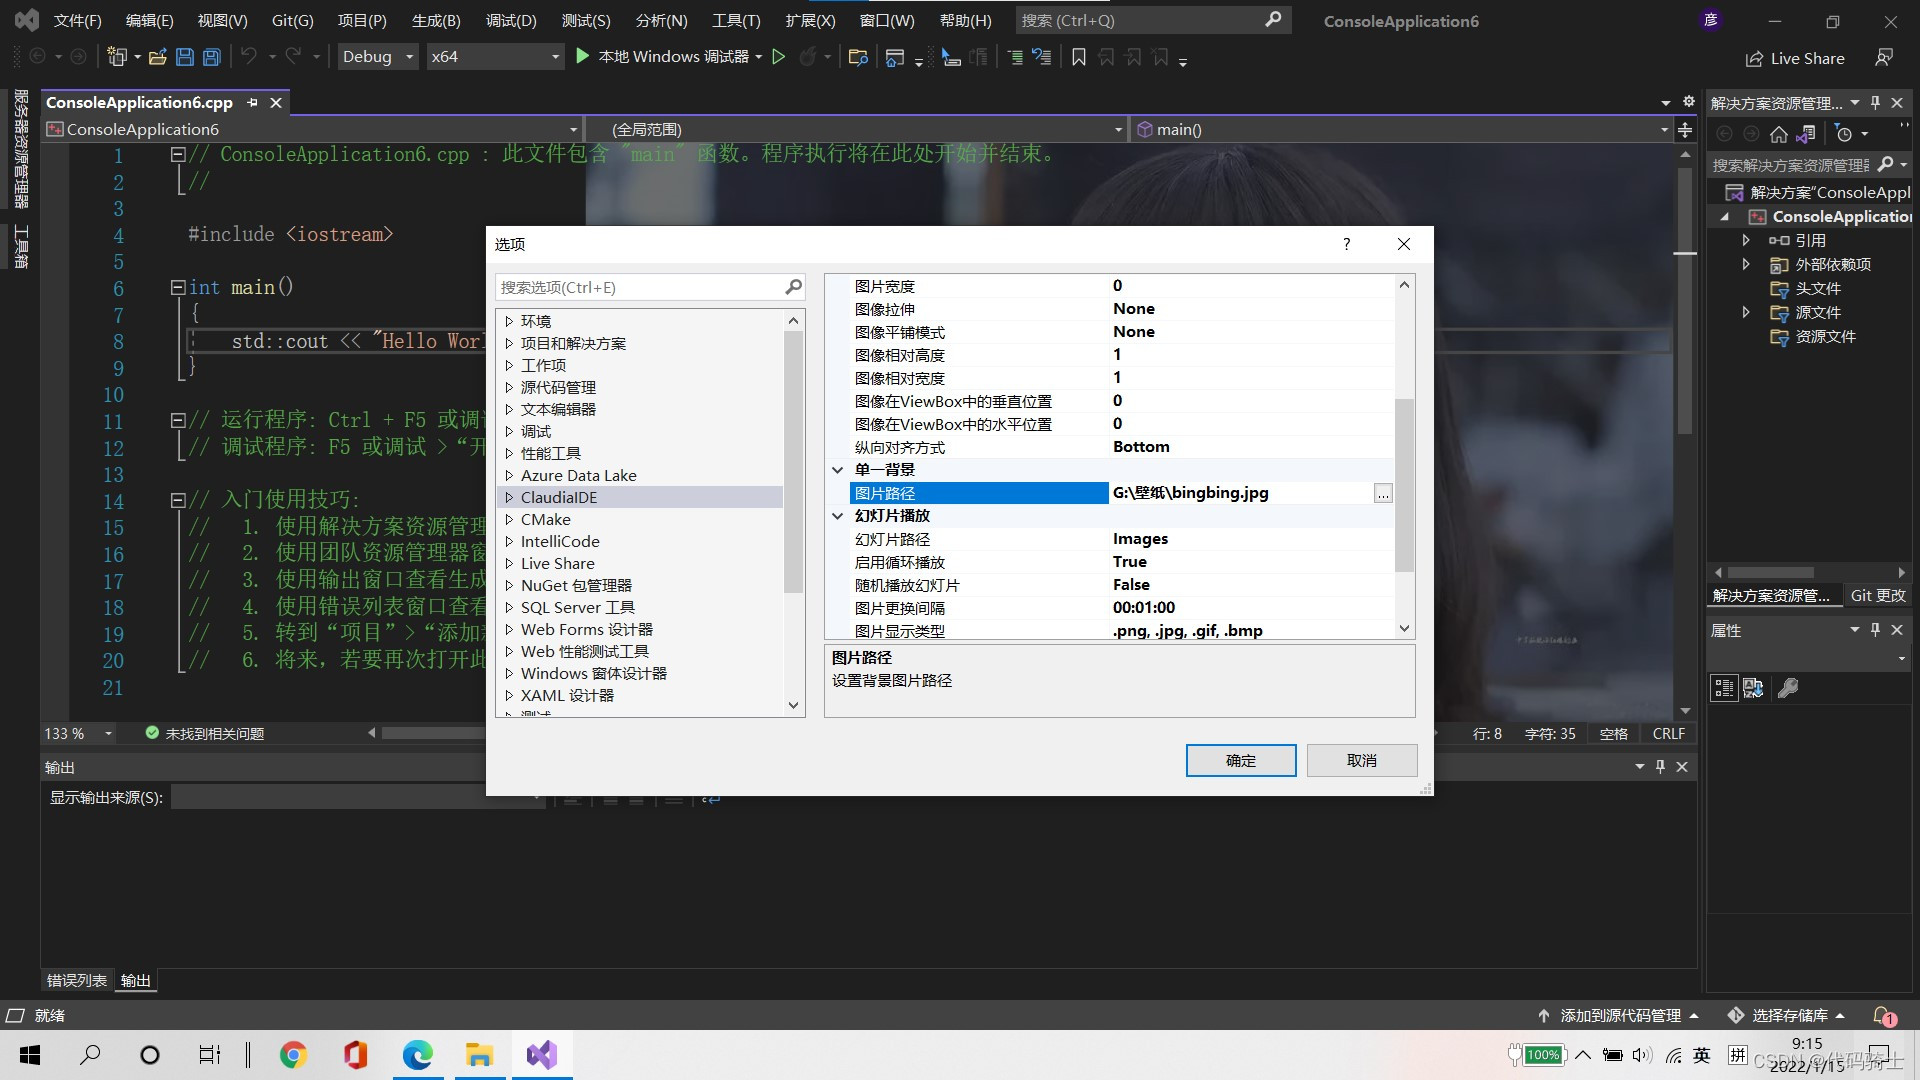Click the options search input field
1920x1080 pixels.
640,287
